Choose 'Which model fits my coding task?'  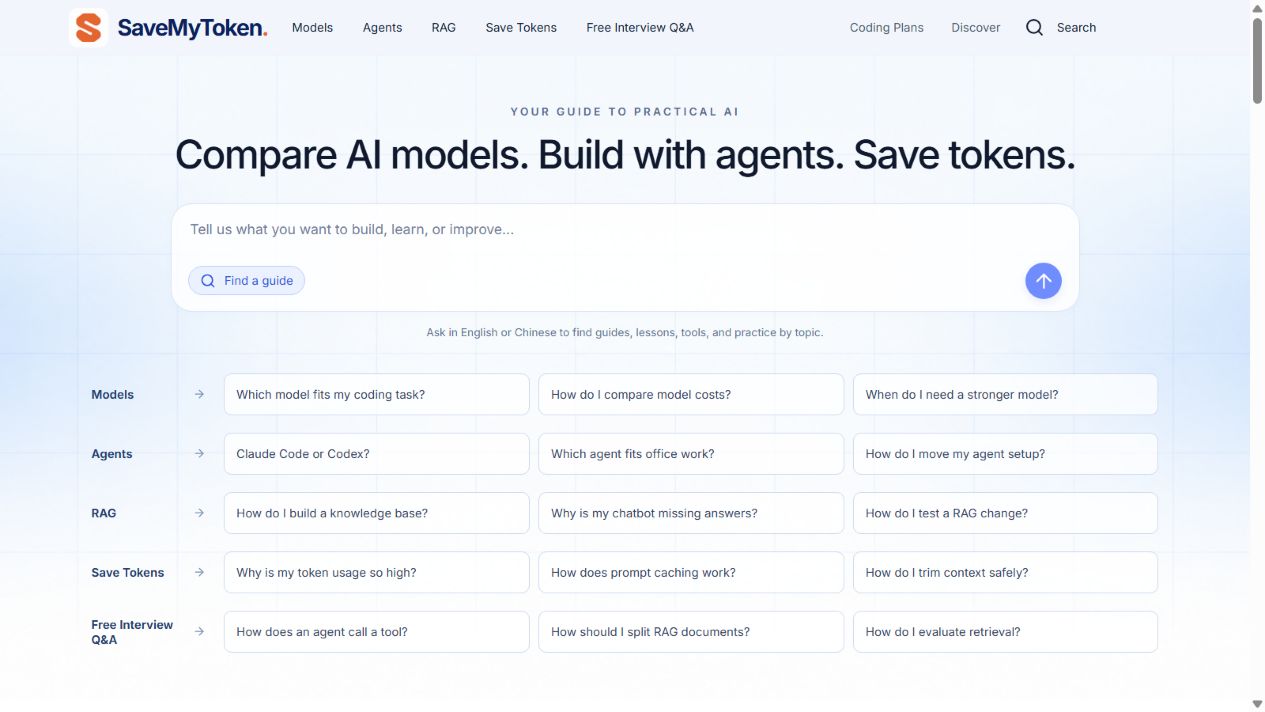click(377, 394)
